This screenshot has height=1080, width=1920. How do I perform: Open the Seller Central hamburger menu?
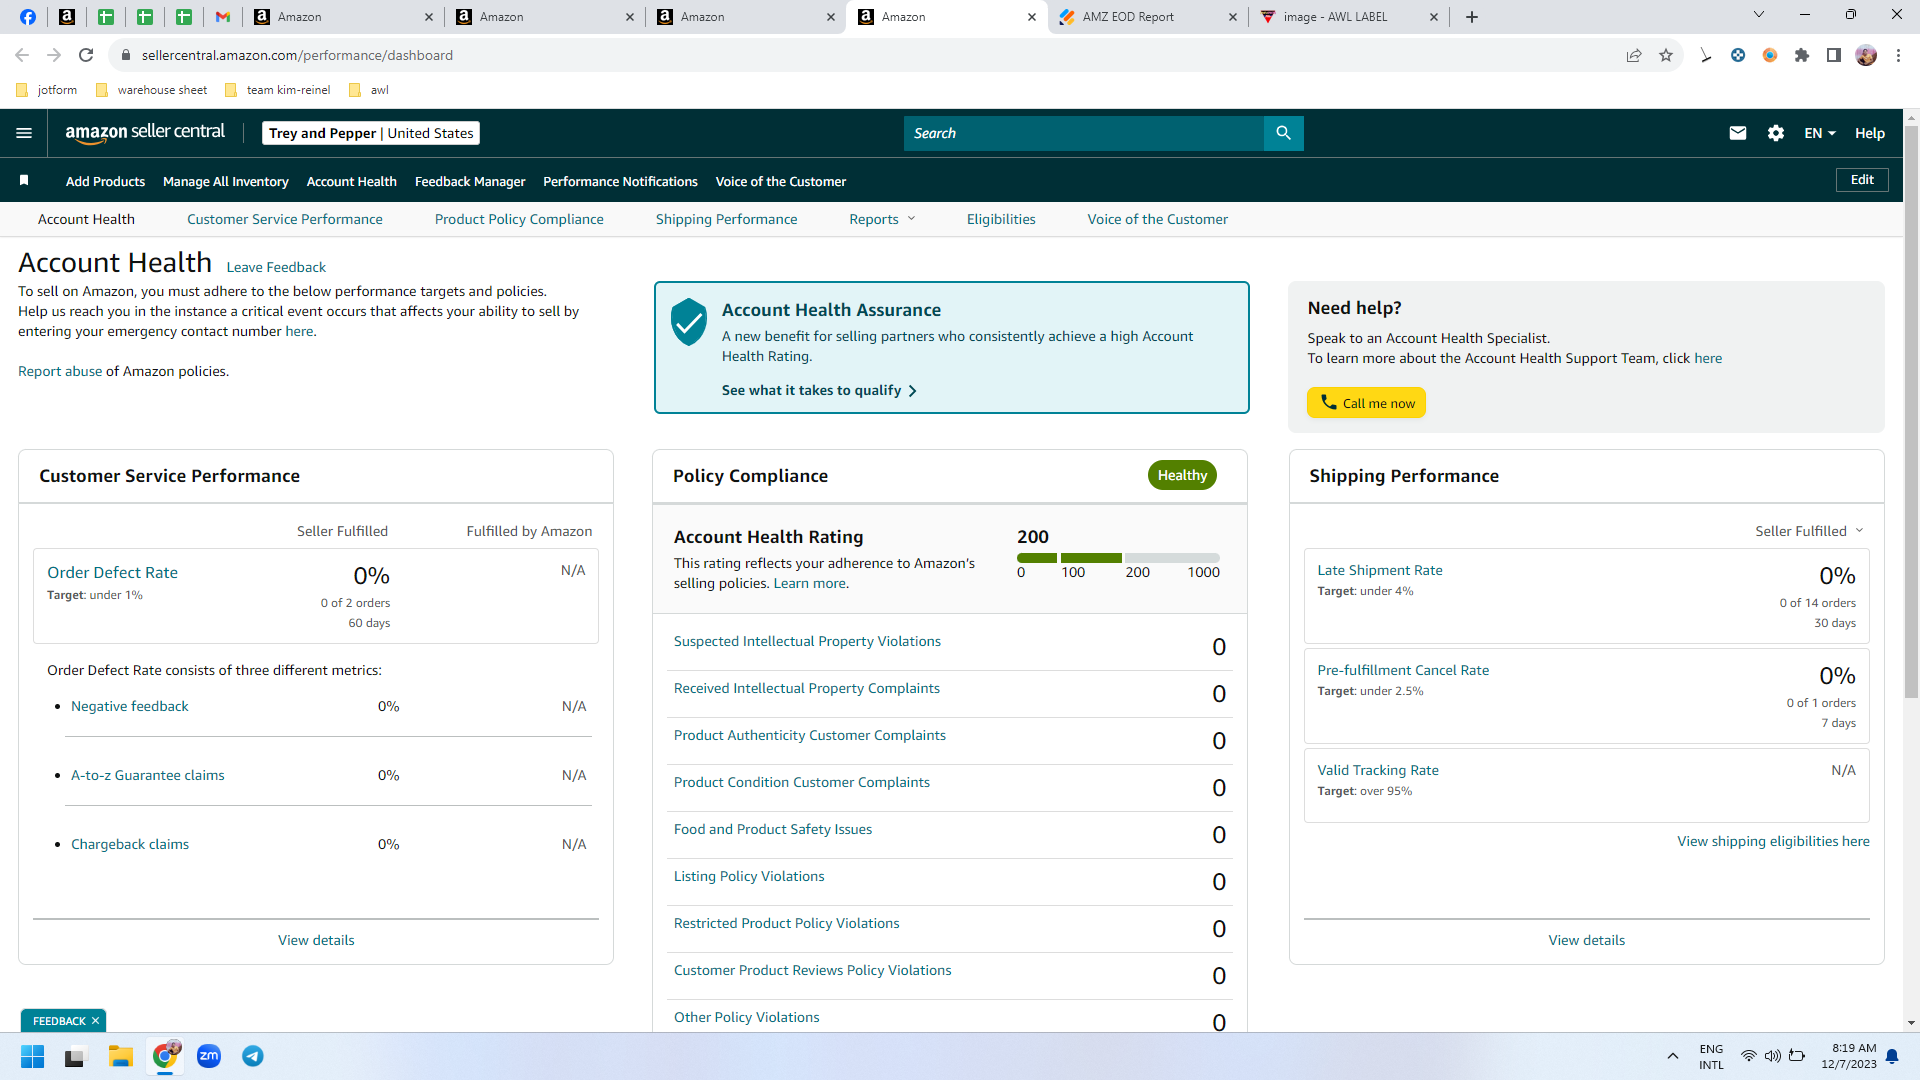click(24, 133)
